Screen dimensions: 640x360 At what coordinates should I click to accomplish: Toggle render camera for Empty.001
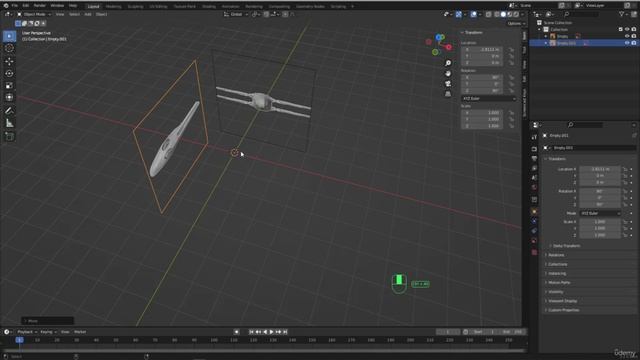(633, 43)
